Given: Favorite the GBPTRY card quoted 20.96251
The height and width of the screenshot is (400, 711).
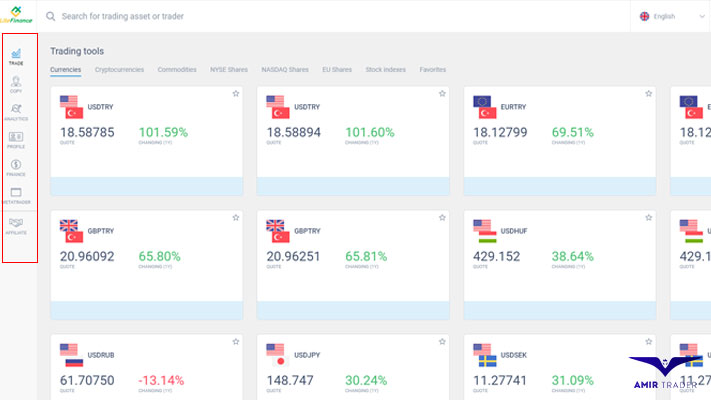Looking at the screenshot, I should click(442, 218).
